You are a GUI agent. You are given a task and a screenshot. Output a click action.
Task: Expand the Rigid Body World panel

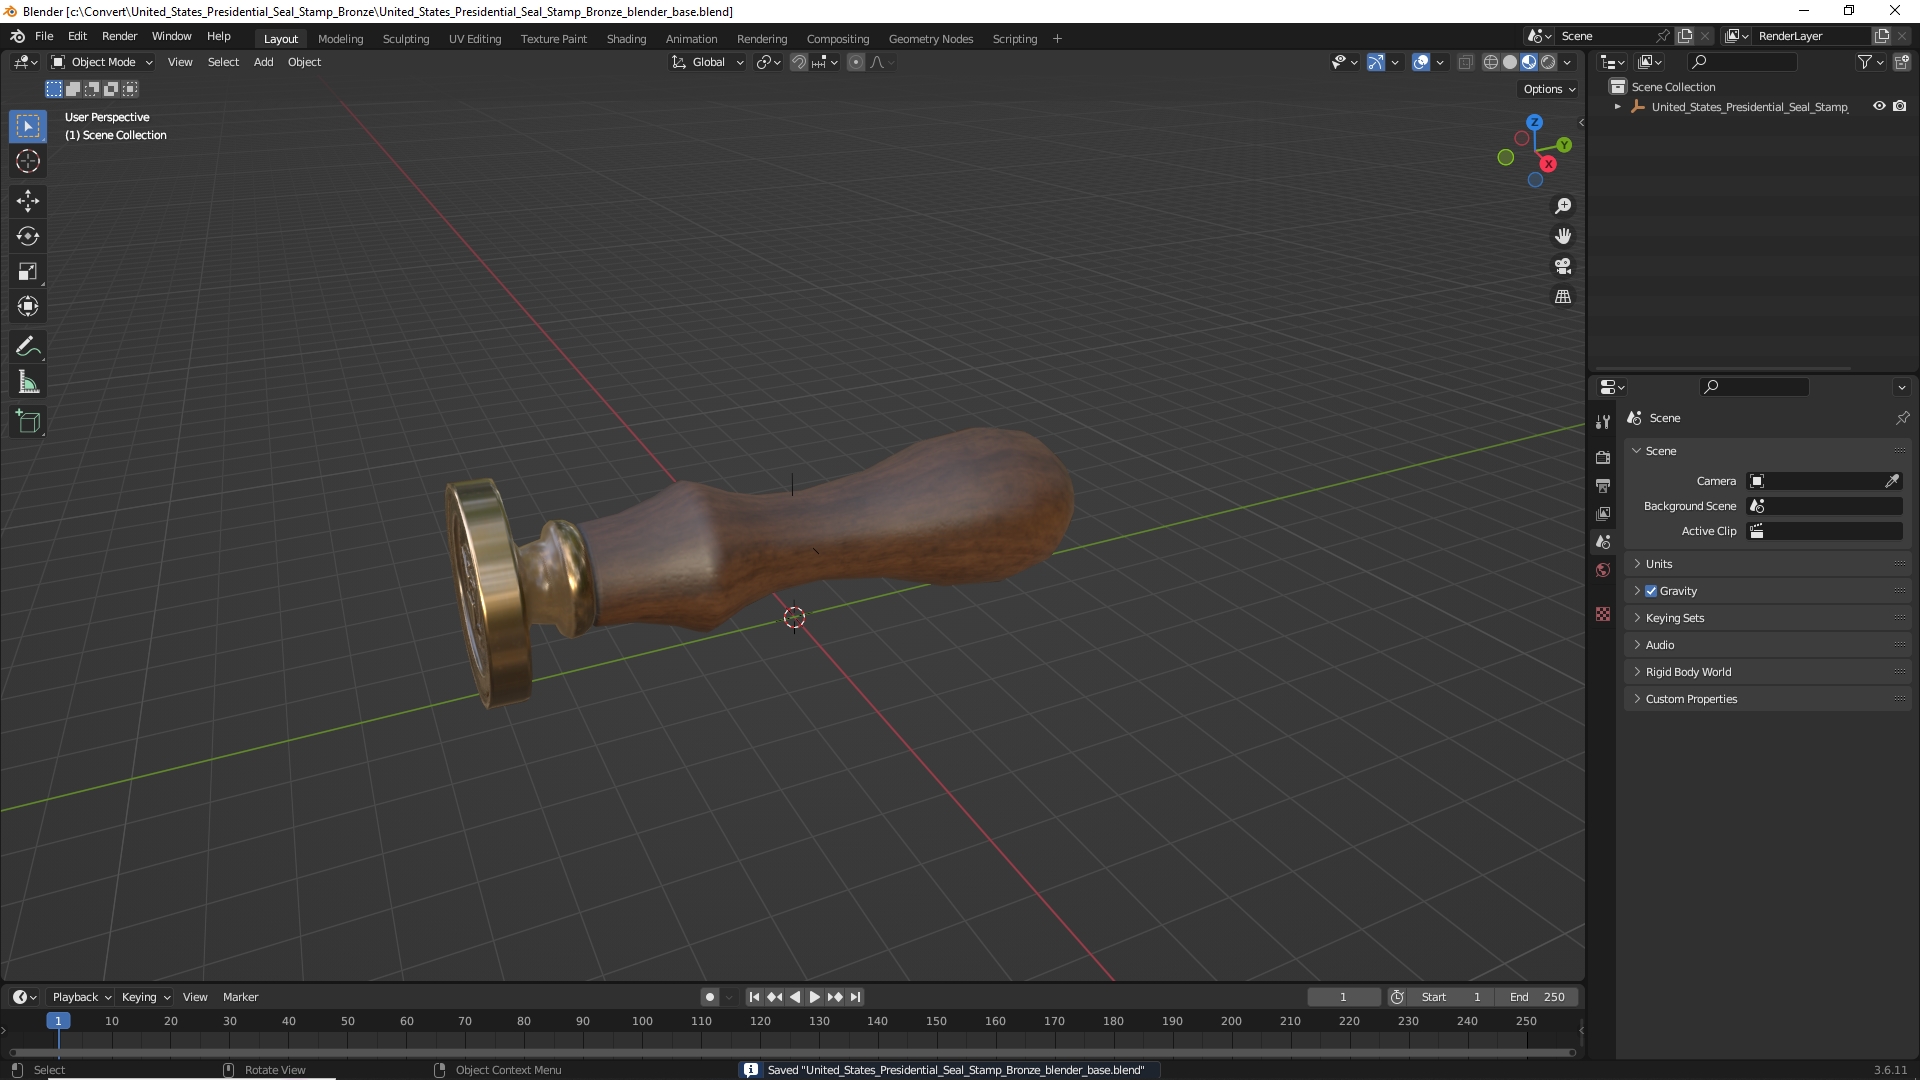pyautogui.click(x=1768, y=672)
